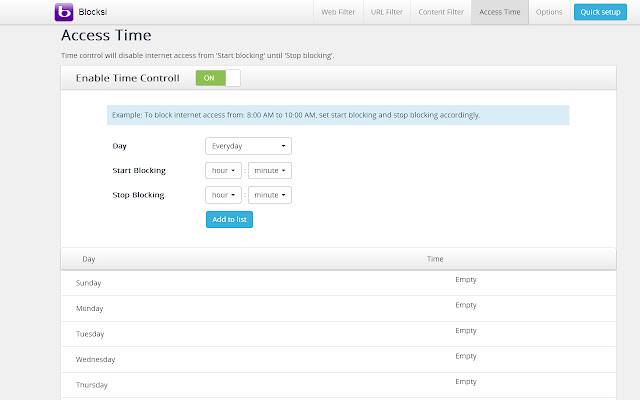Screen dimensions: 640x400
Task: Click the Monday row in the list
Action: pos(338,308)
